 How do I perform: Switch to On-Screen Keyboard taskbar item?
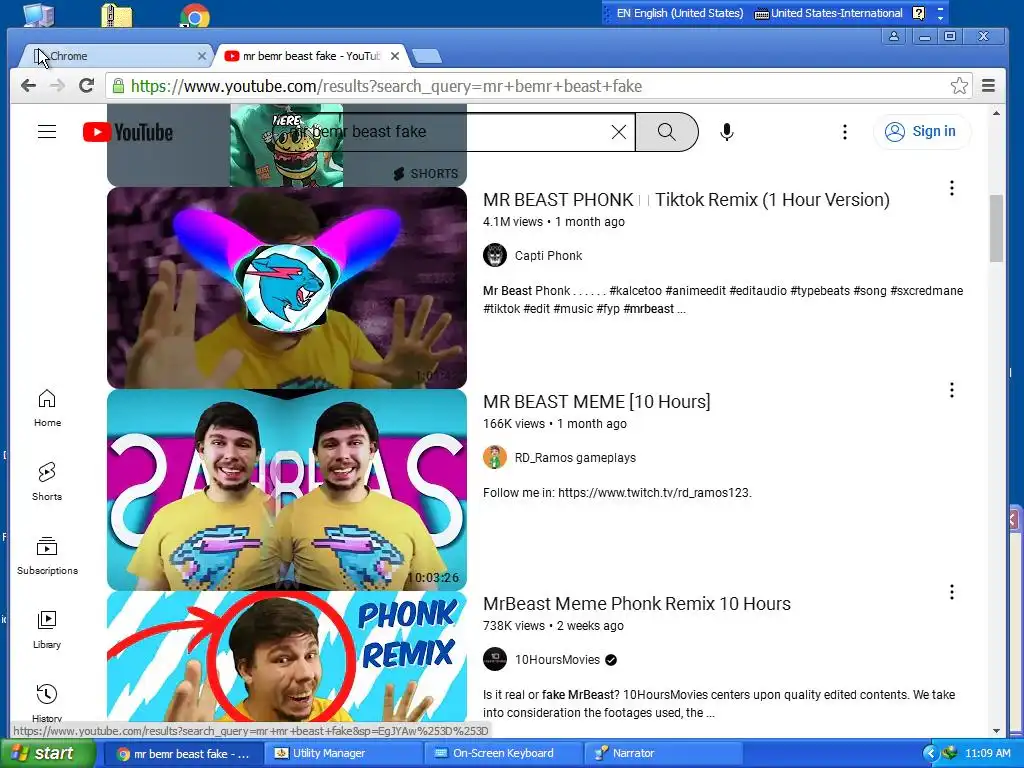coord(504,754)
